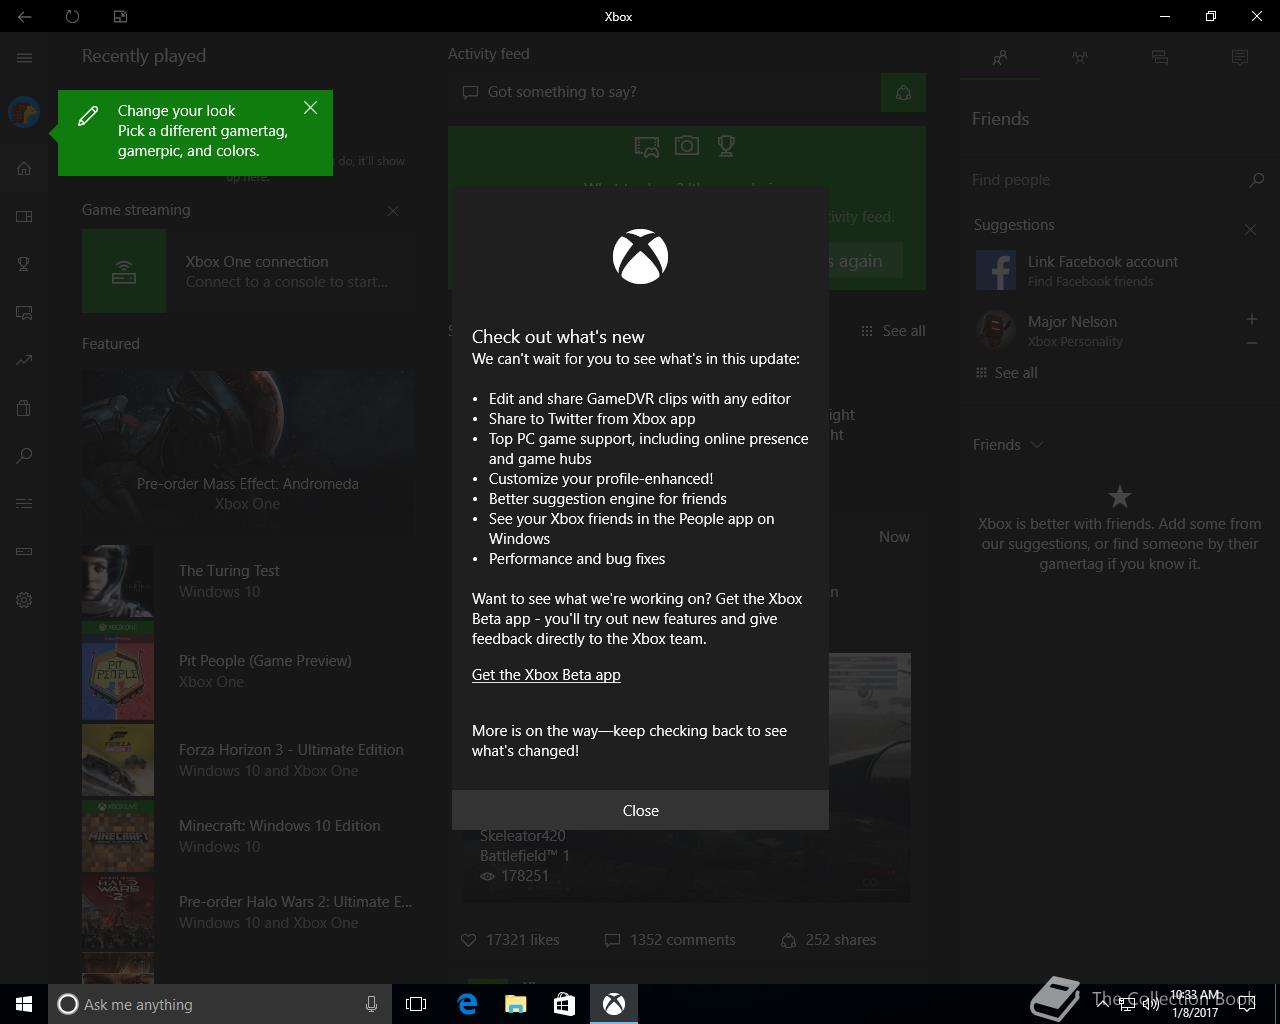This screenshot has height=1024, width=1280.
Task: Open Game DVR icon in sidebar
Action: pyautogui.click(x=24, y=312)
